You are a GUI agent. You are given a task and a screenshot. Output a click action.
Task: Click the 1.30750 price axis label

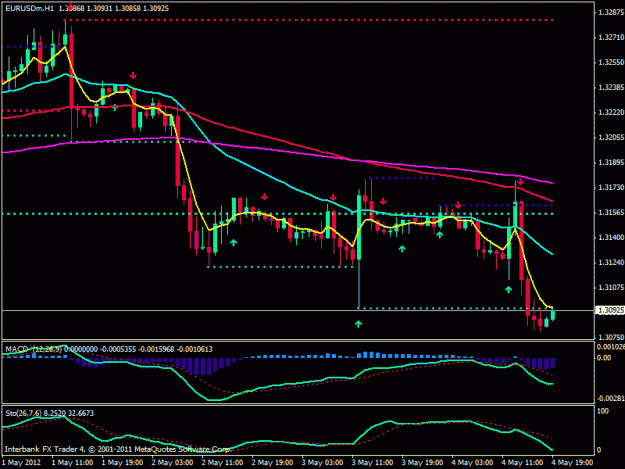point(611,337)
